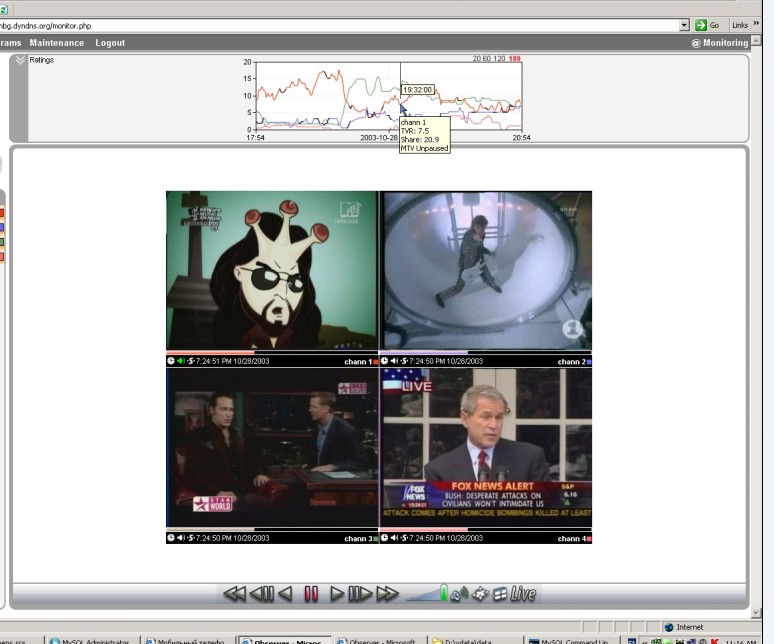Toggle the green speaker on chann 1
This screenshot has width=774, height=644.
tap(181, 361)
